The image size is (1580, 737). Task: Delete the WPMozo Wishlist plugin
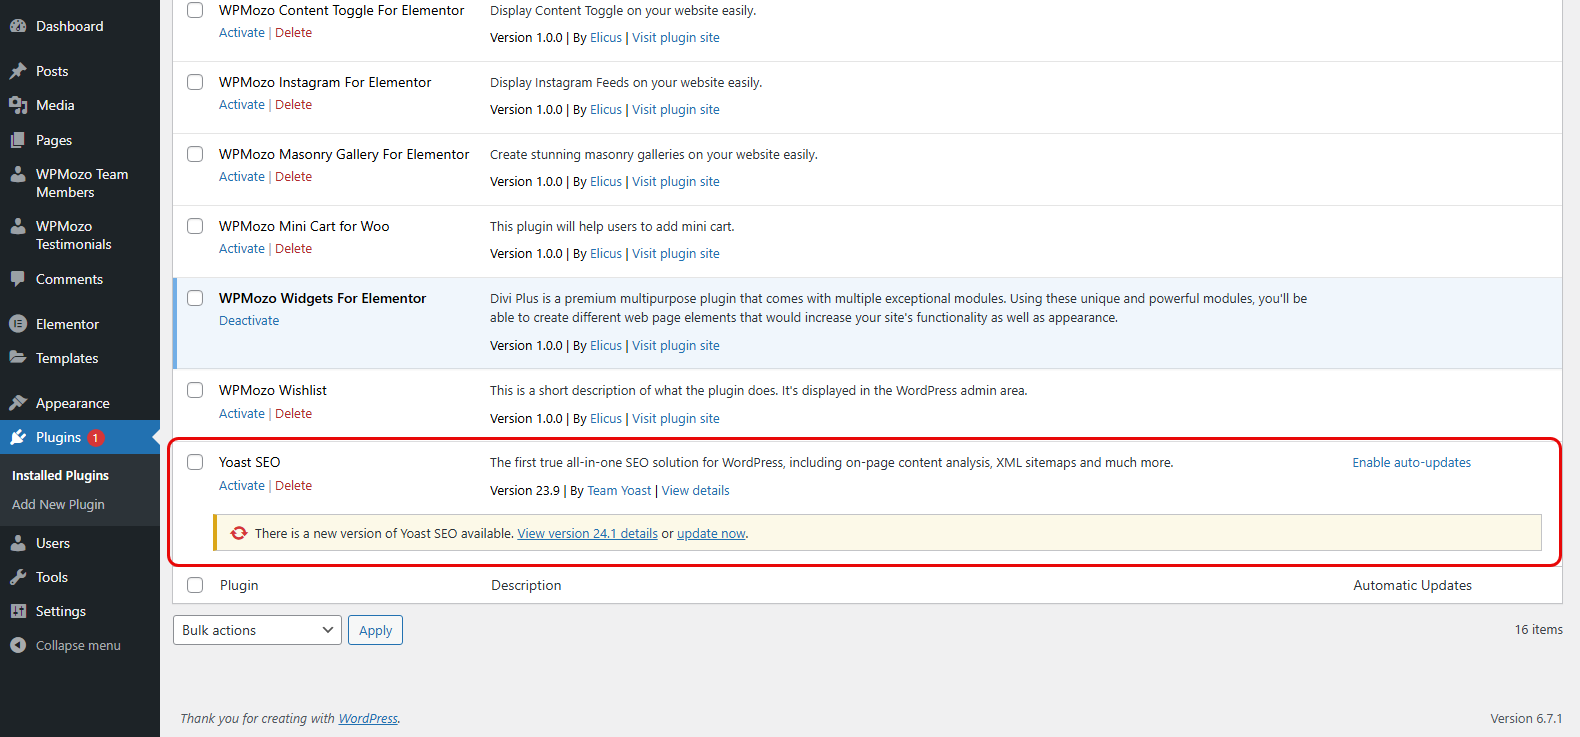tap(293, 413)
